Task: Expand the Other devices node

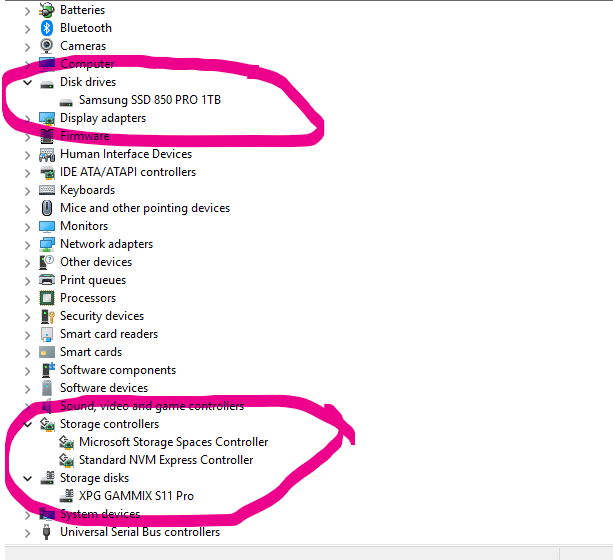Action: coord(27,263)
